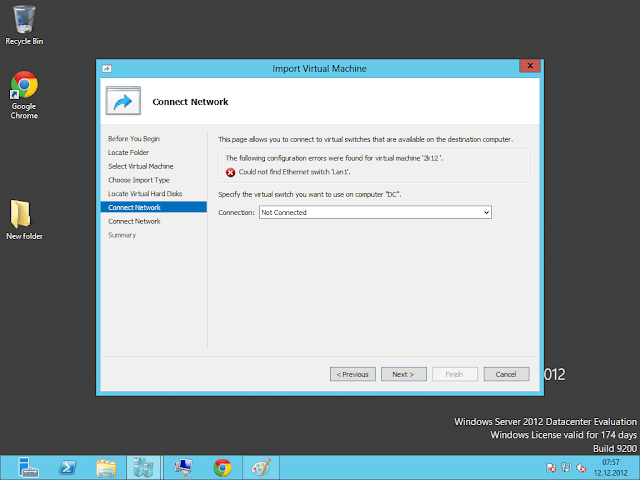Launch Windows PowerShell from the taskbar
Image resolution: width=640 pixels, height=480 pixels.
[x=66, y=467]
